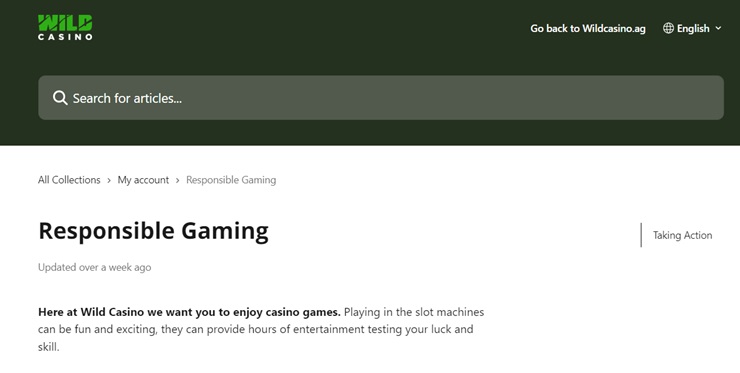Expand the English language dropdown chevron

tap(718, 28)
